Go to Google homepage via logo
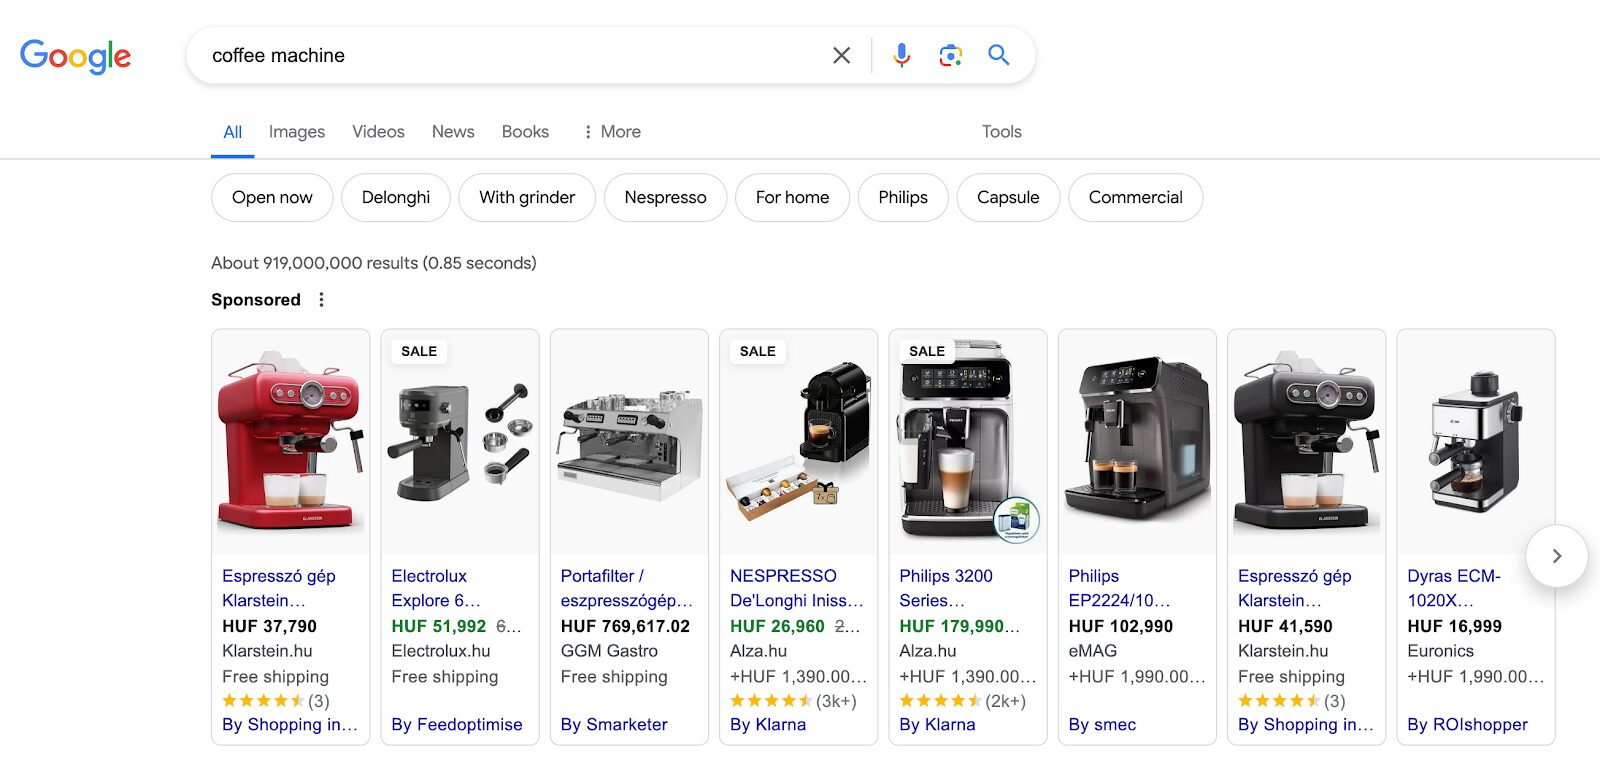This screenshot has width=1600, height=766. pyautogui.click(x=76, y=57)
